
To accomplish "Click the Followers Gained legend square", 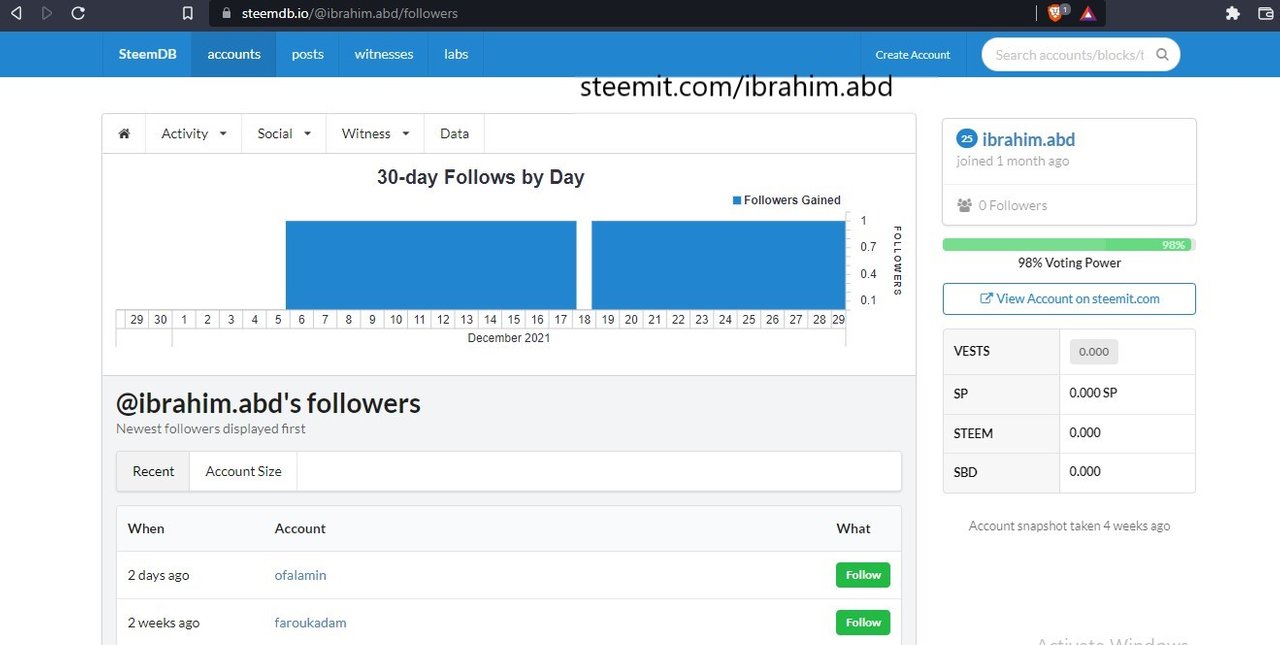I will [737, 200].
